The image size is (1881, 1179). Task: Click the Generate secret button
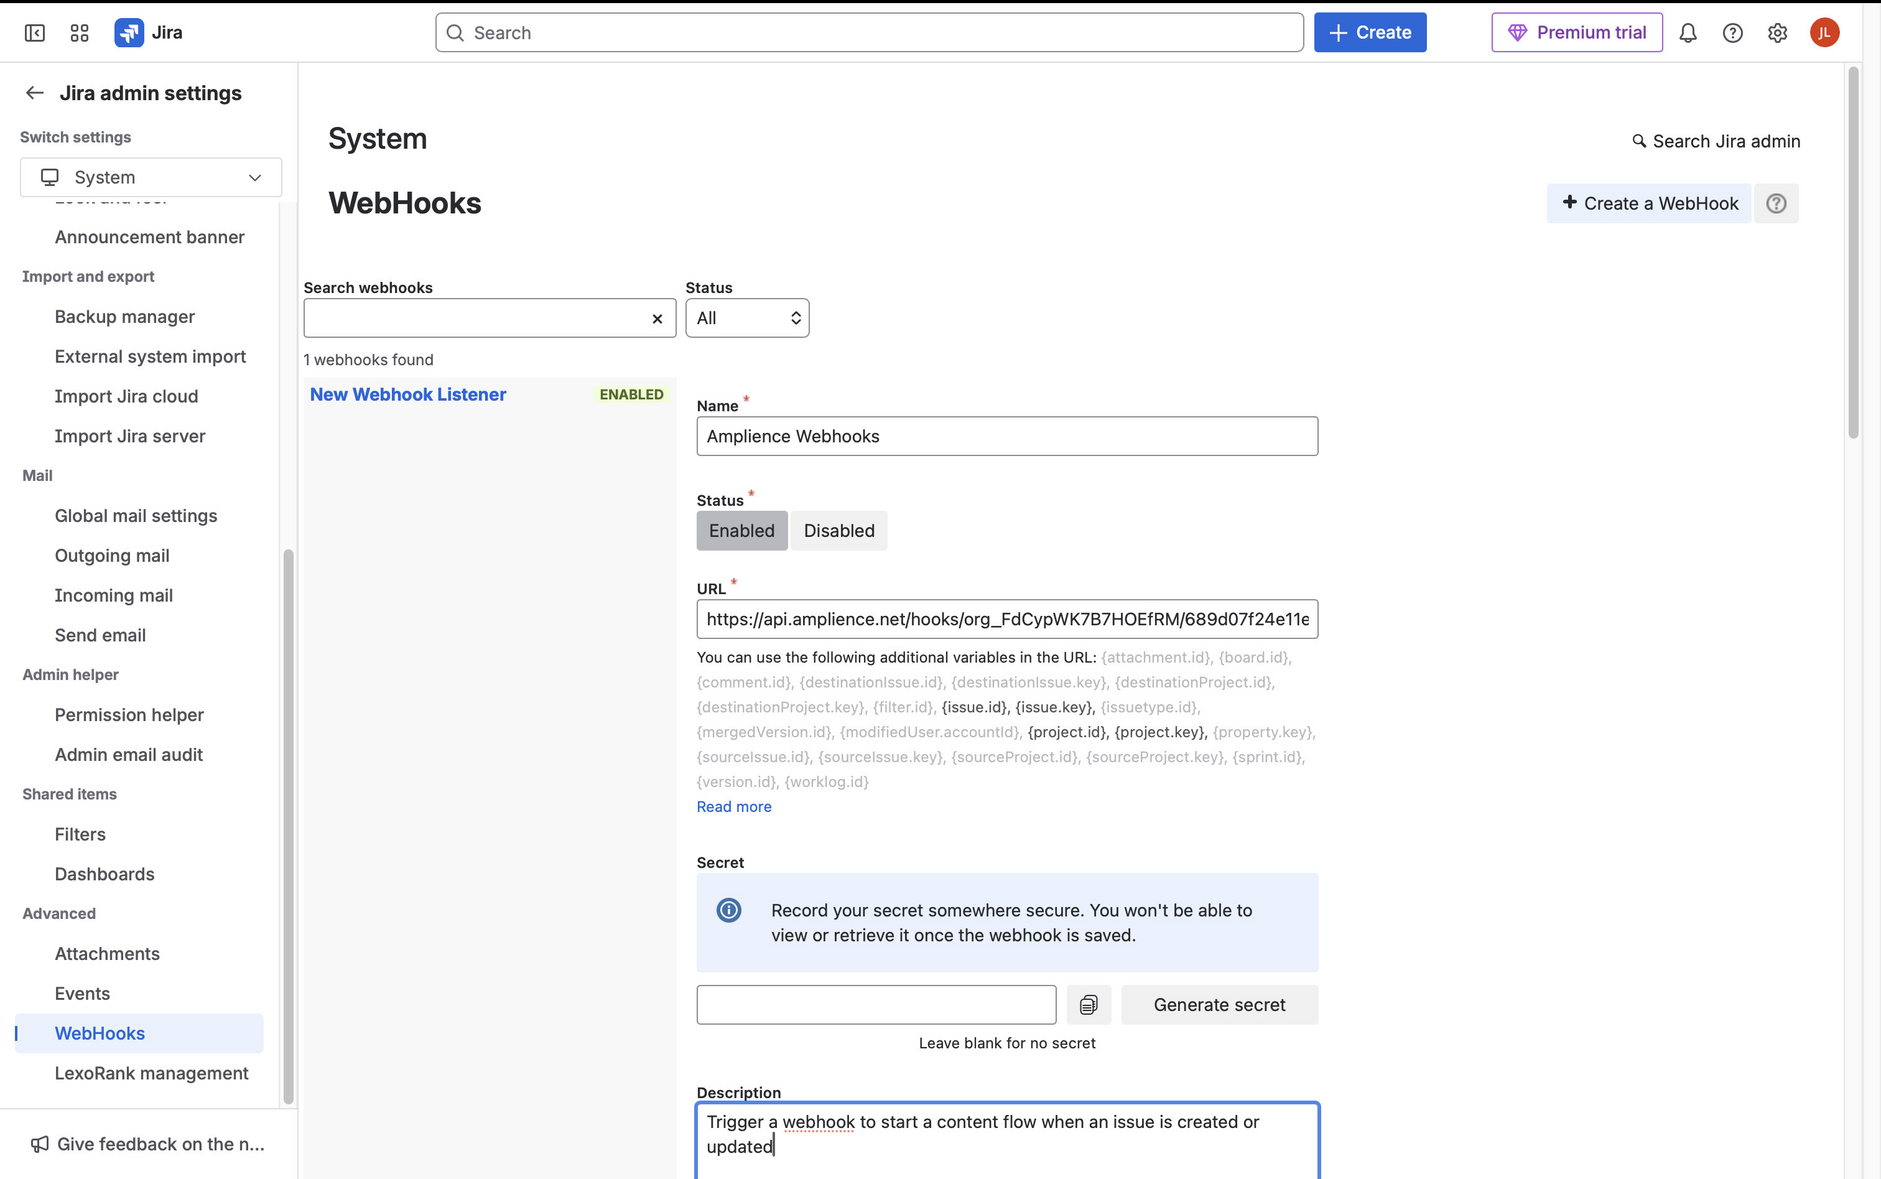(x=1219, y=1004)
